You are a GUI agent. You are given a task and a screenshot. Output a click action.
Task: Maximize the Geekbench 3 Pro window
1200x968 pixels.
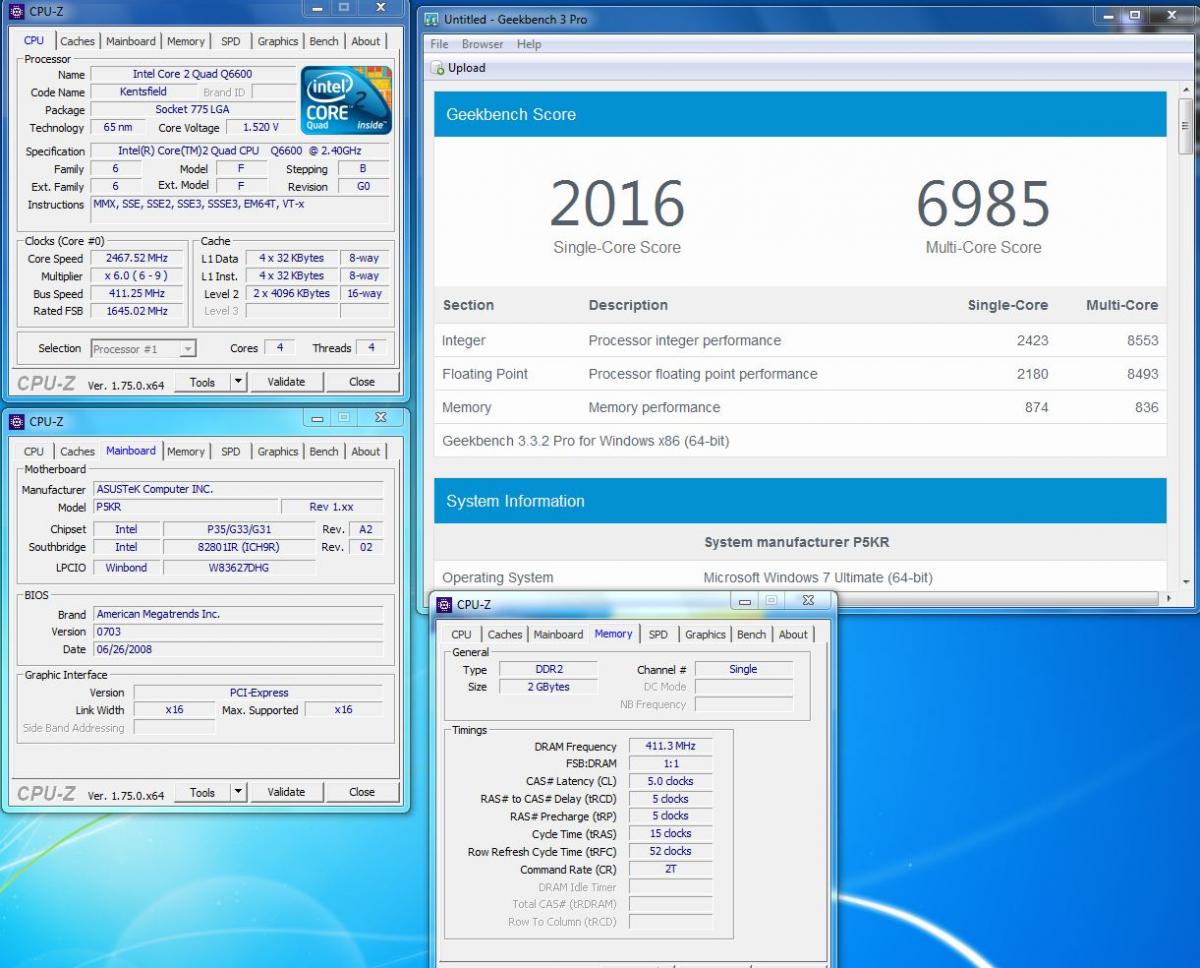pyautogui.click(x=1135, y=16)
